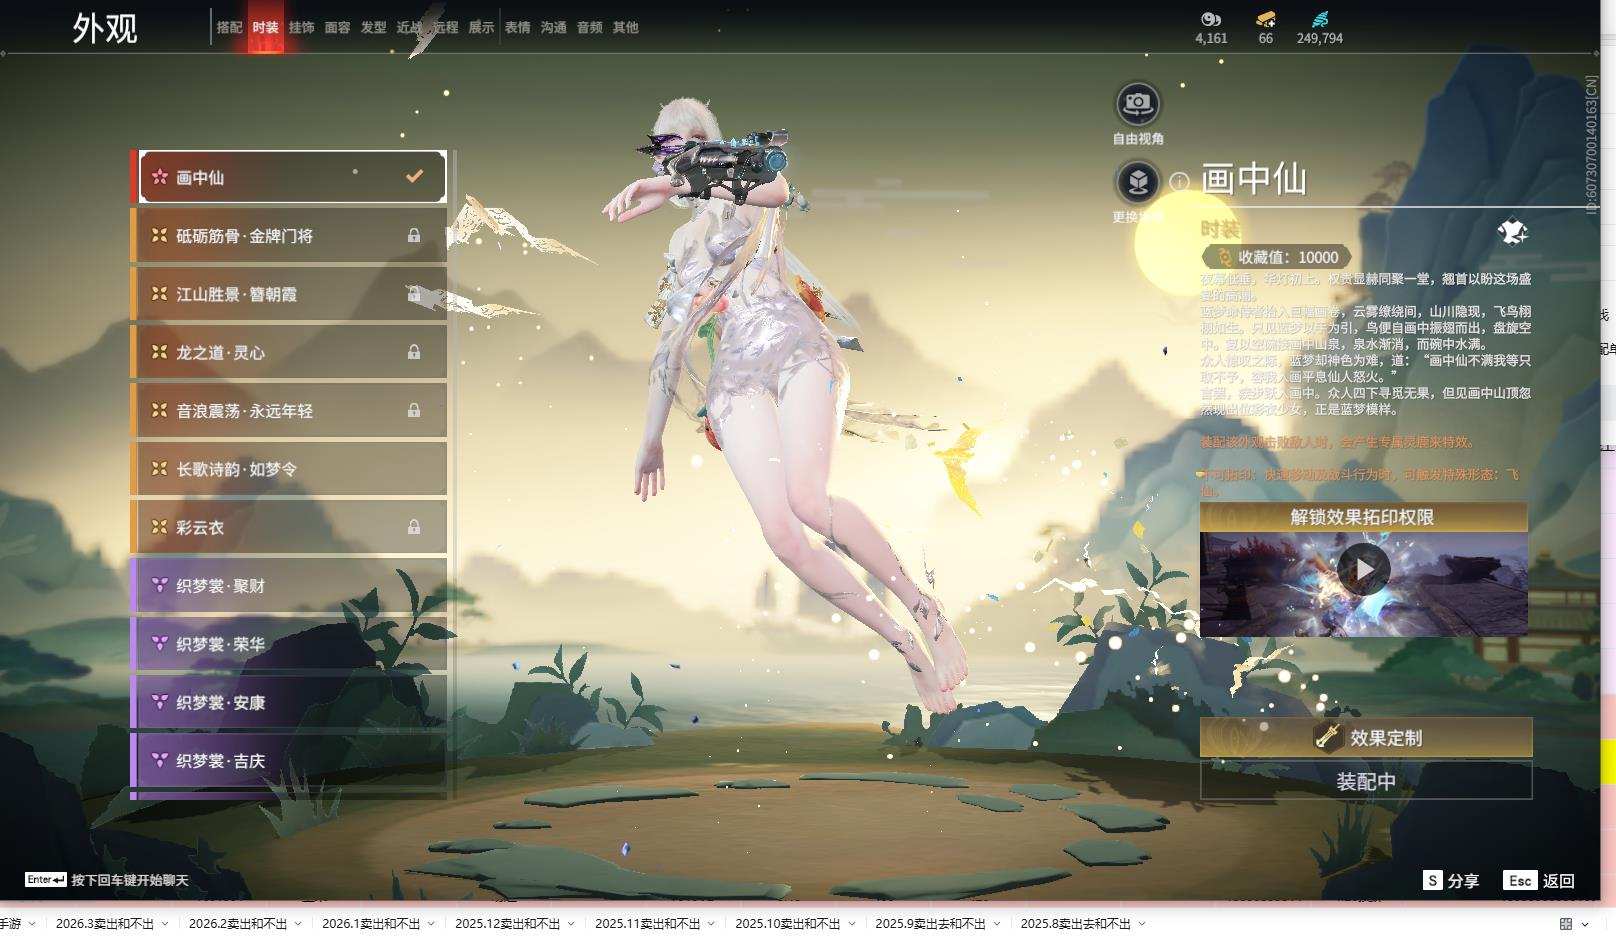Select the 龙之道·灵心 outfit name
This screenshot has height=939, width=1616.
pos(221,352)
